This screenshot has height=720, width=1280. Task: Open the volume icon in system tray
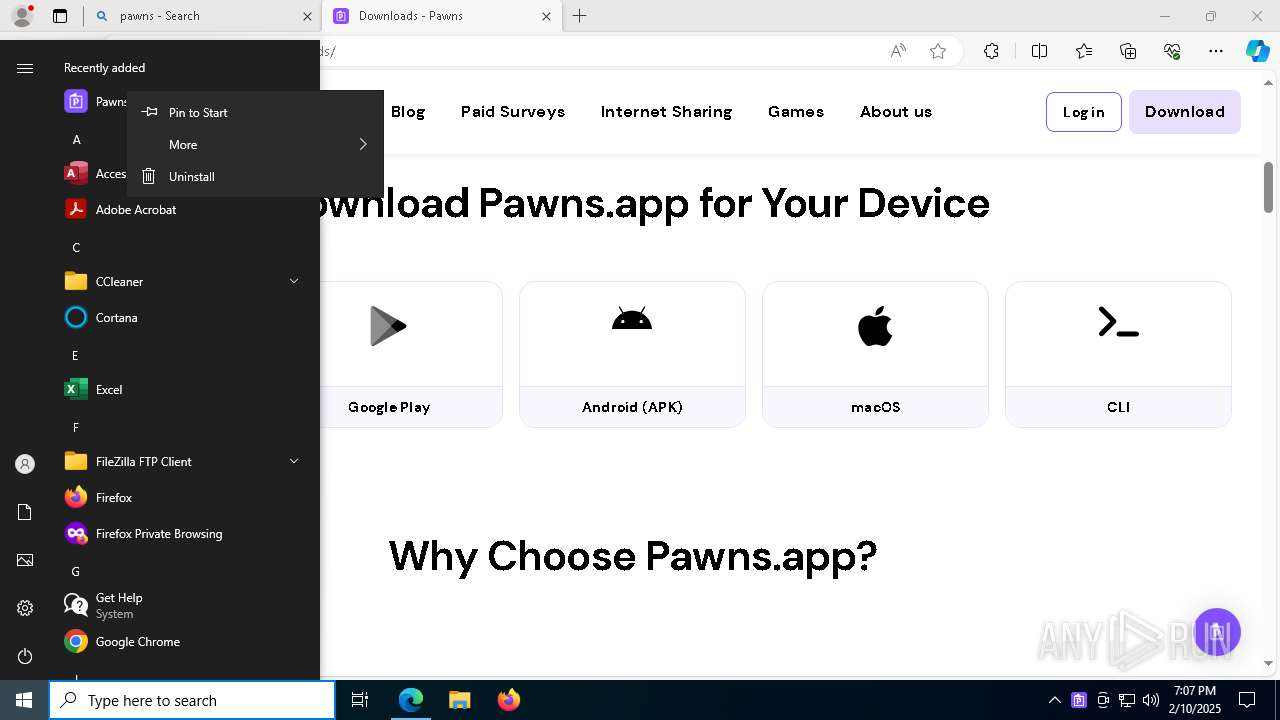click(x=1151, y=700)
